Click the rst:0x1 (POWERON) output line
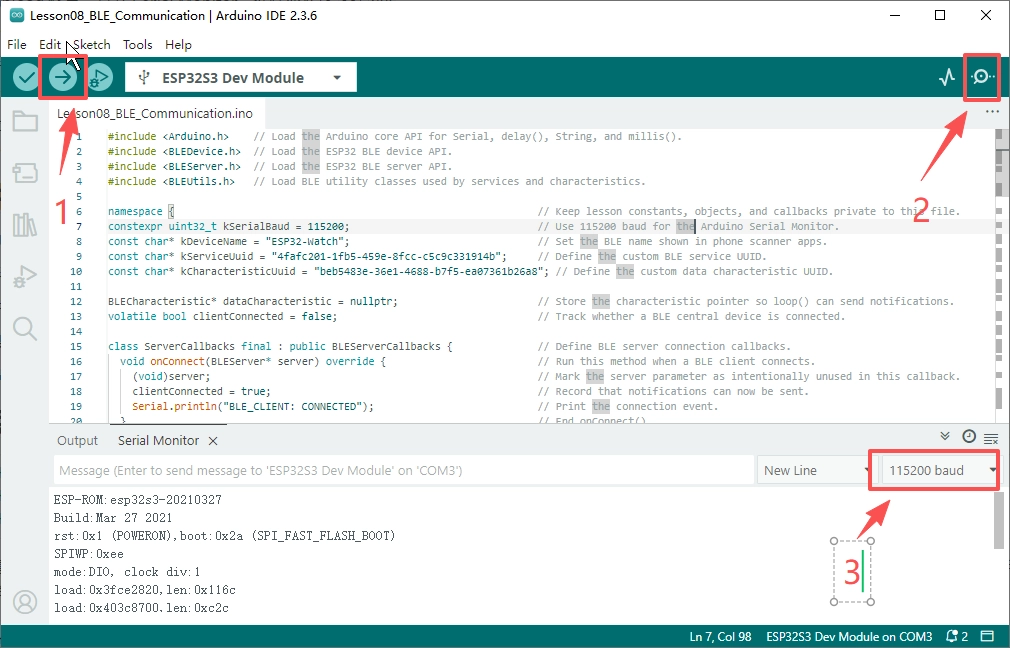The width and height of the screenshot is (1010, 648). (225, 536)
